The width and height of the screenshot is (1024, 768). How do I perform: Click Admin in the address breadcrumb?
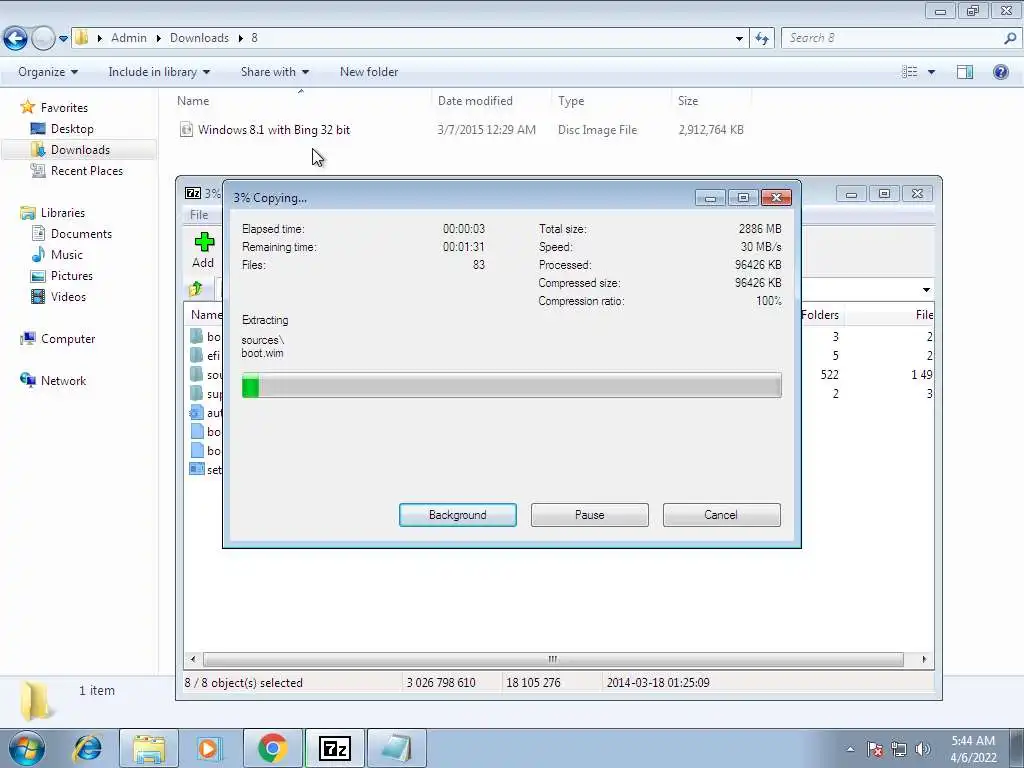click(129, 38)
